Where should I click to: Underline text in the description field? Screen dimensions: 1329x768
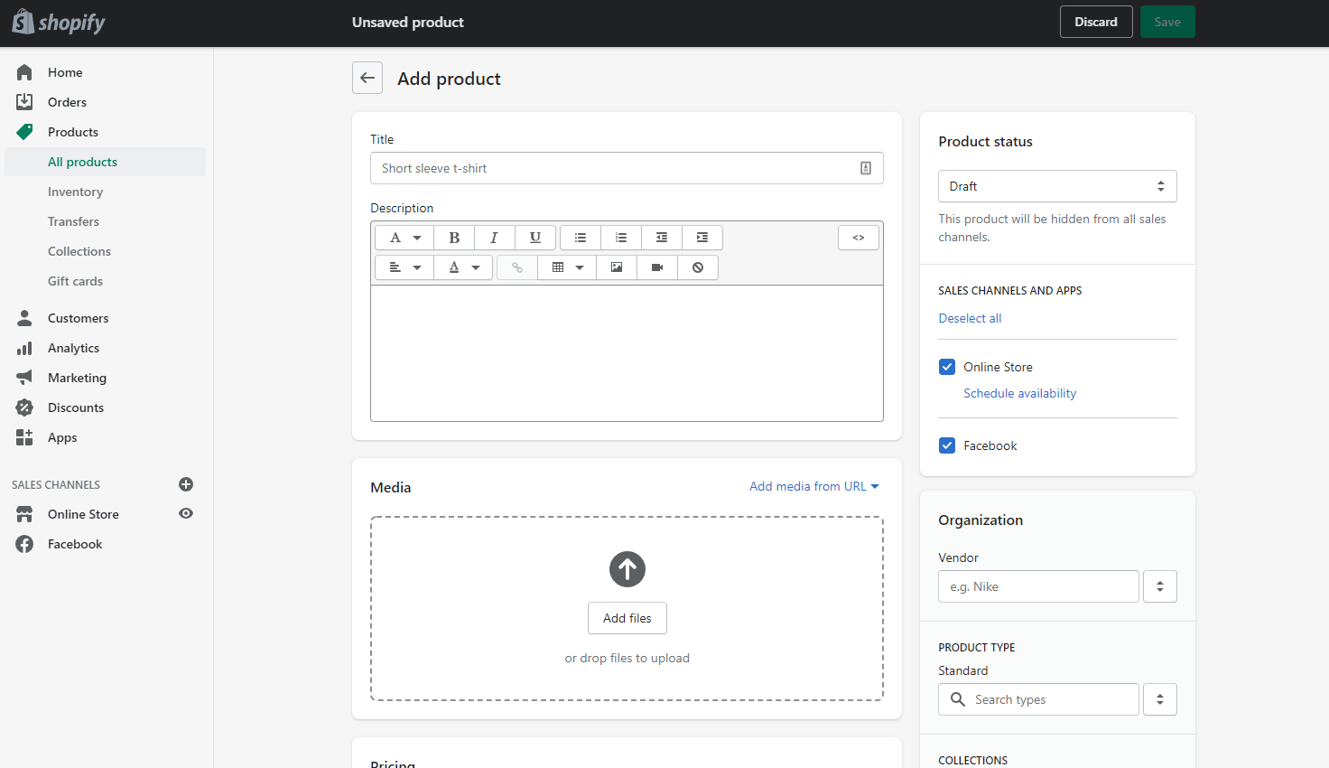coord(535,237)
